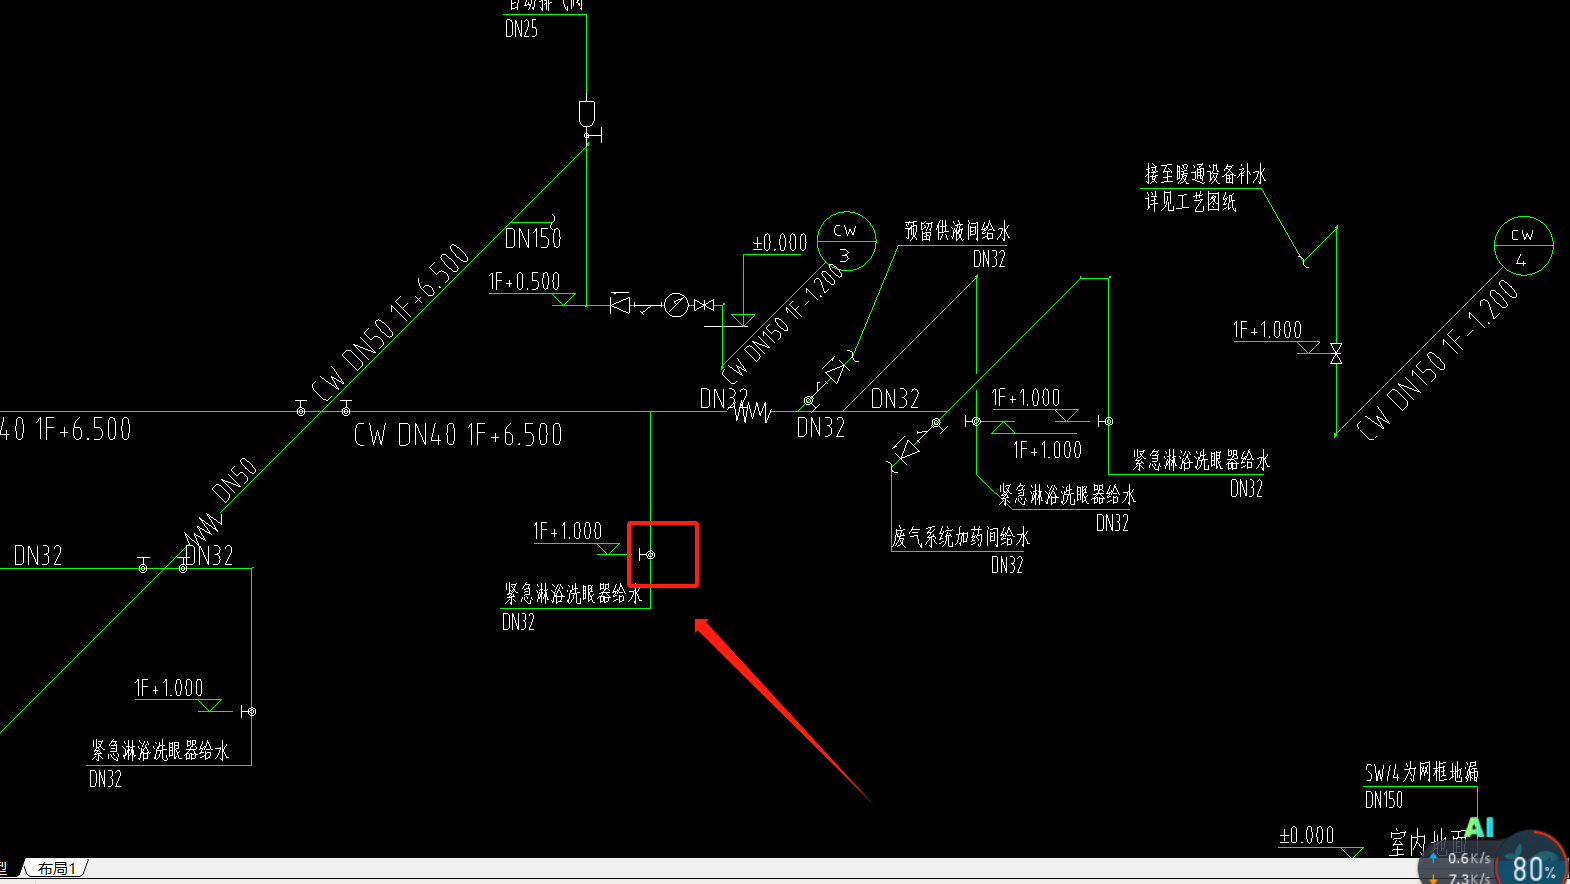Image resolution: width=1570 pixels, height=884 pixels.
Task: Click the DN150 label under SW/4为网框地漏
Action: pyautogui.click(x=1384, y=800)
